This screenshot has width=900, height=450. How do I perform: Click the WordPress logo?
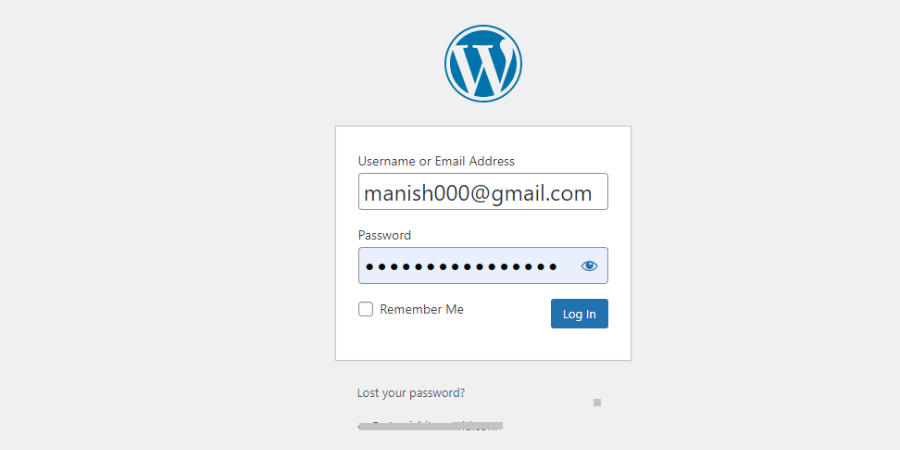[x=483, y=63]
